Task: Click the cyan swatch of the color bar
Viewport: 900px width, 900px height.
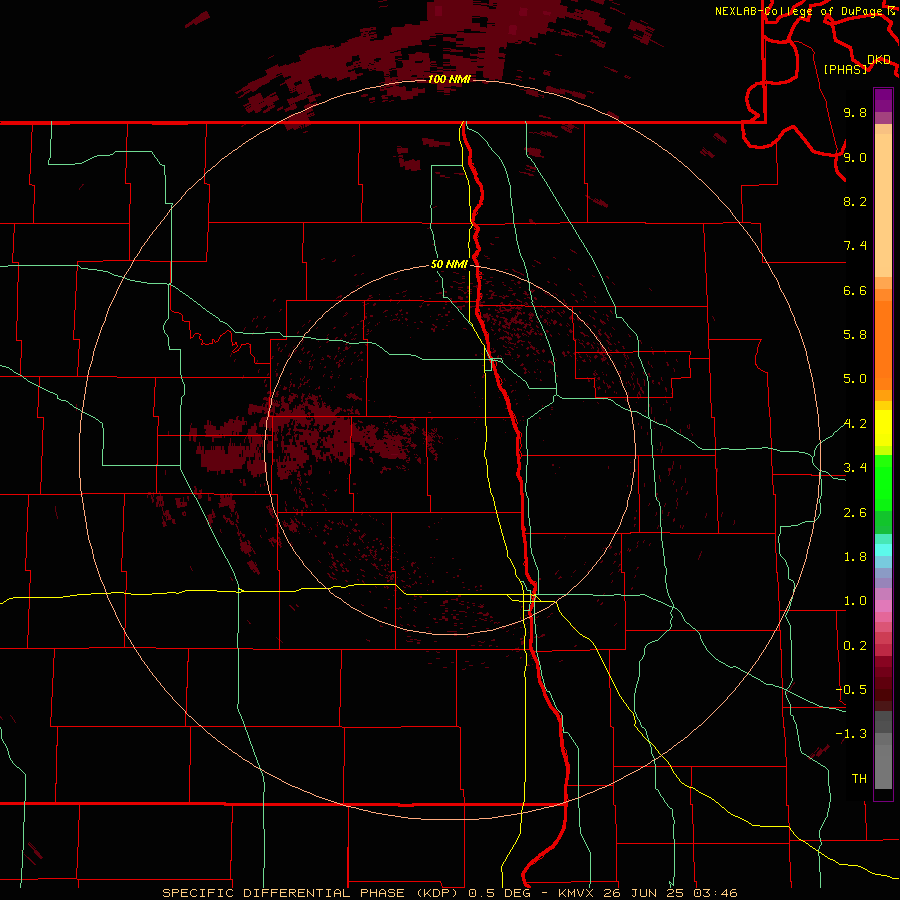Action: [883, 550]
